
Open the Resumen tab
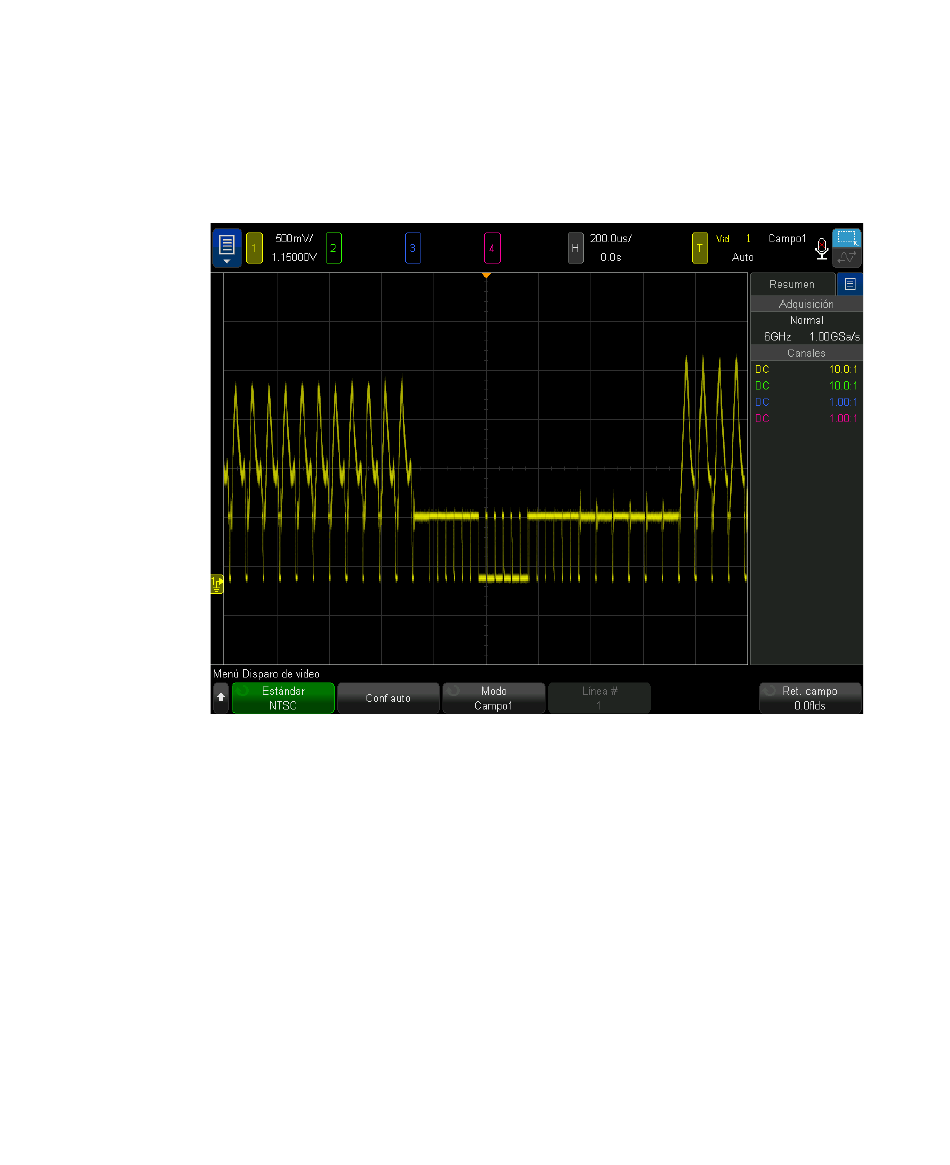(792, 284)
